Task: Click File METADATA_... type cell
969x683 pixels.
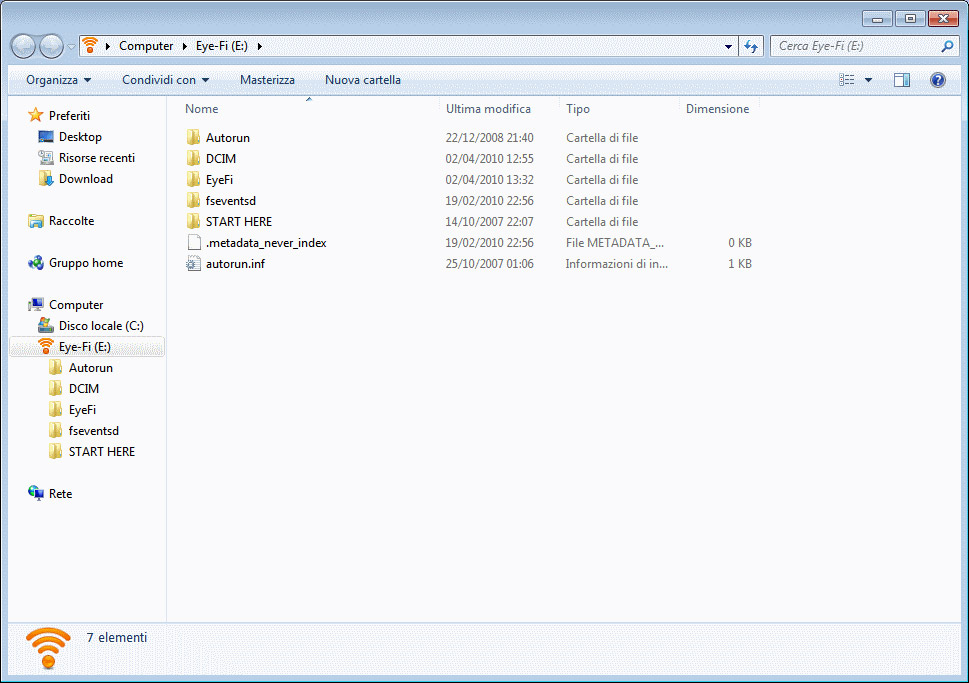Action: pos(614,243)
